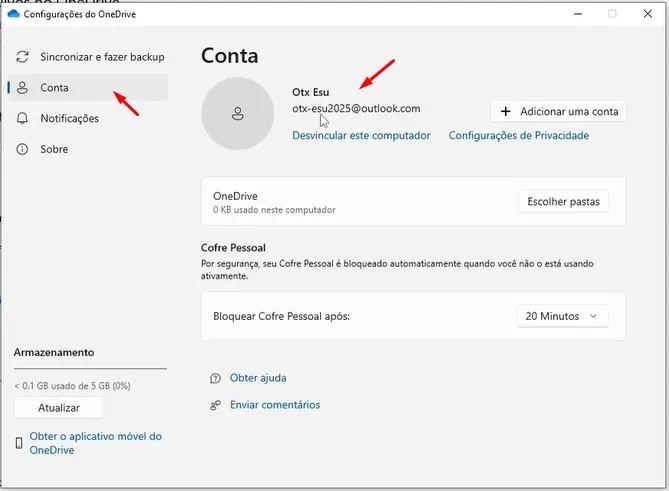Click the round profile avatar picture
This screenshot has height=491, width=669.
[236, 114]
